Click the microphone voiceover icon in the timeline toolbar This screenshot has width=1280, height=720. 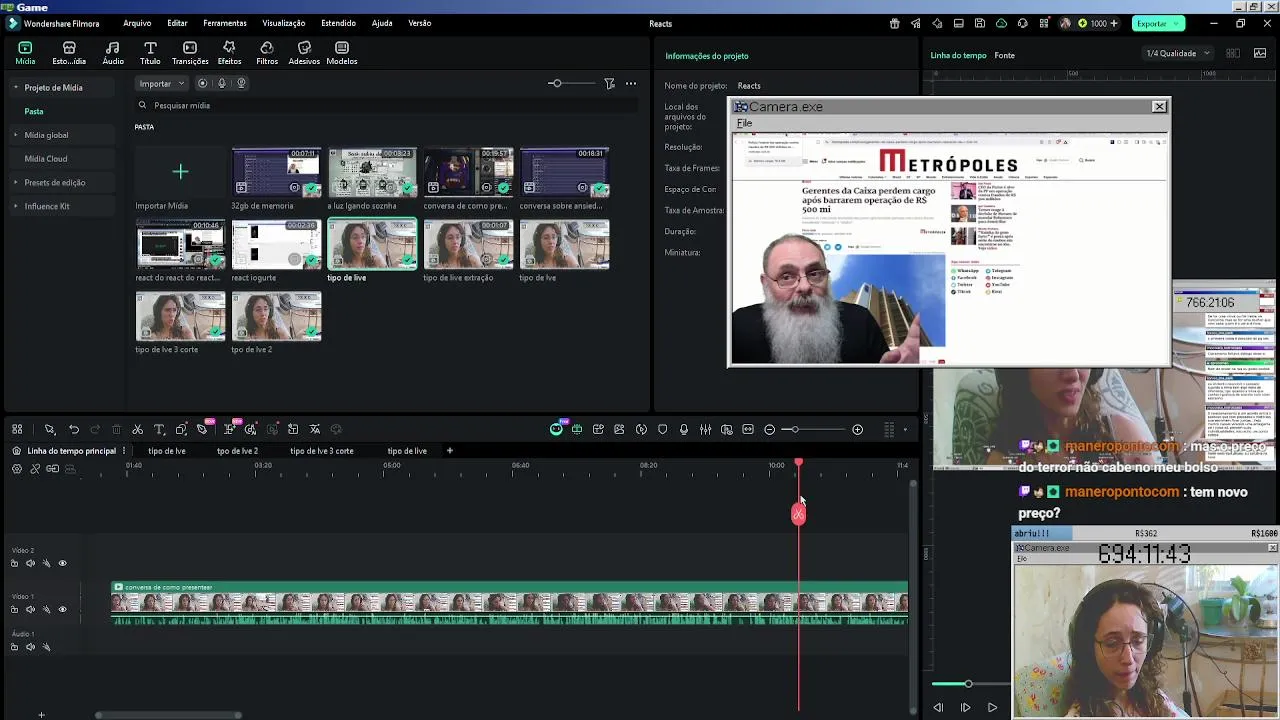(684, 429)
